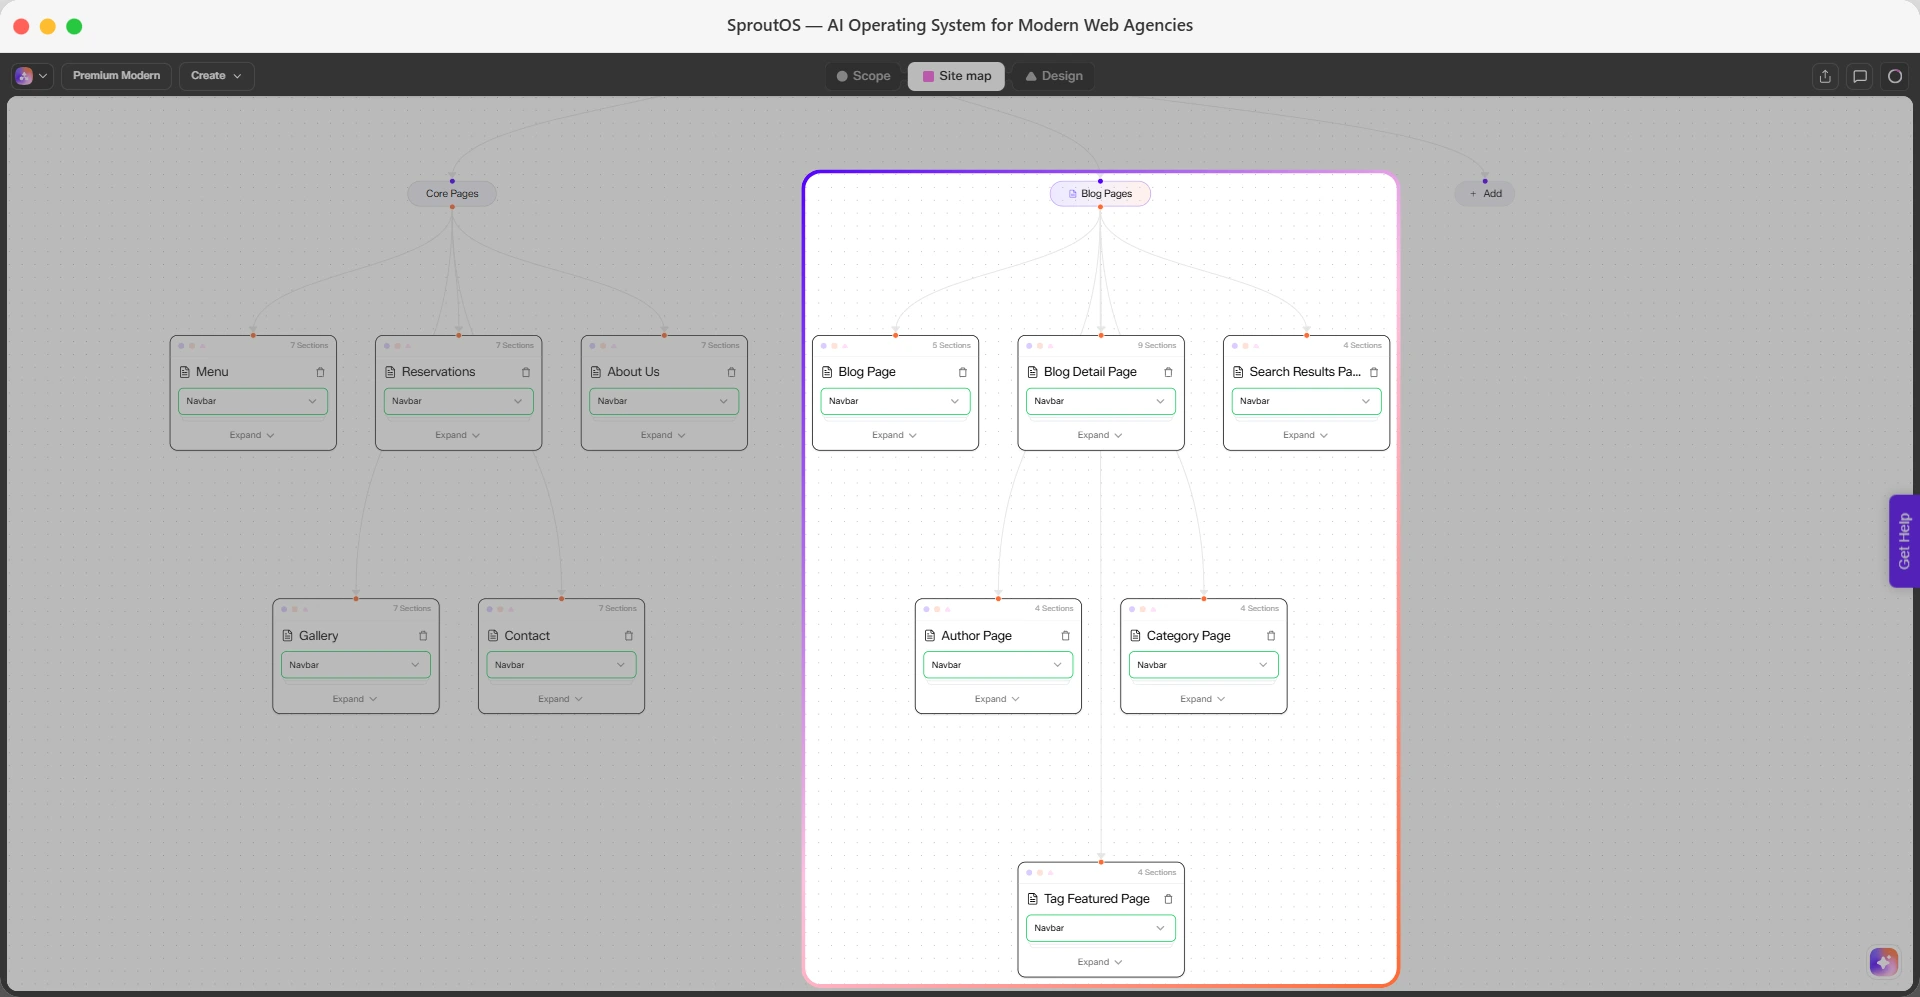1920x997 pixels.
Task: Click the "Search Results Pa..." title text
Action: tap(1305, 372)
